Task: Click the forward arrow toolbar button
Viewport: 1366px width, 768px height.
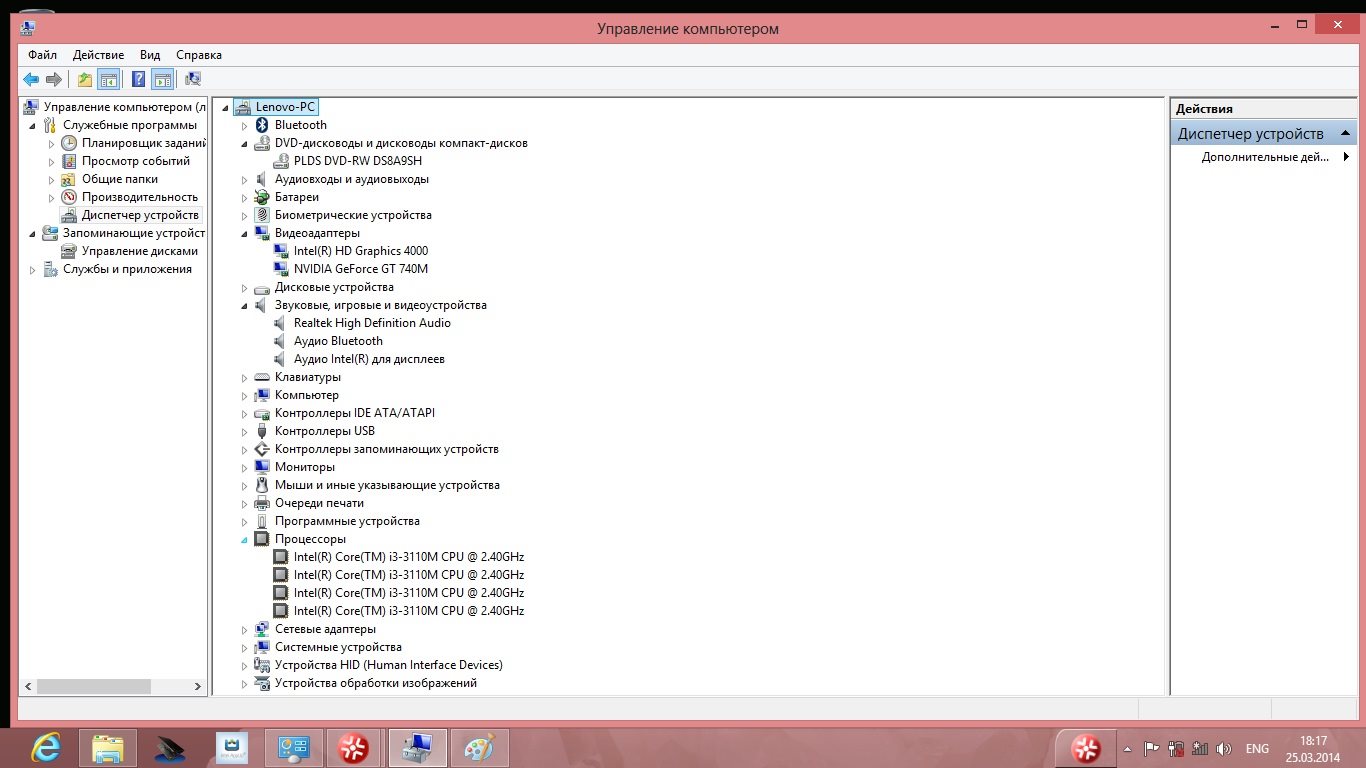Action: pyautogui.click(x=54, y=80)
